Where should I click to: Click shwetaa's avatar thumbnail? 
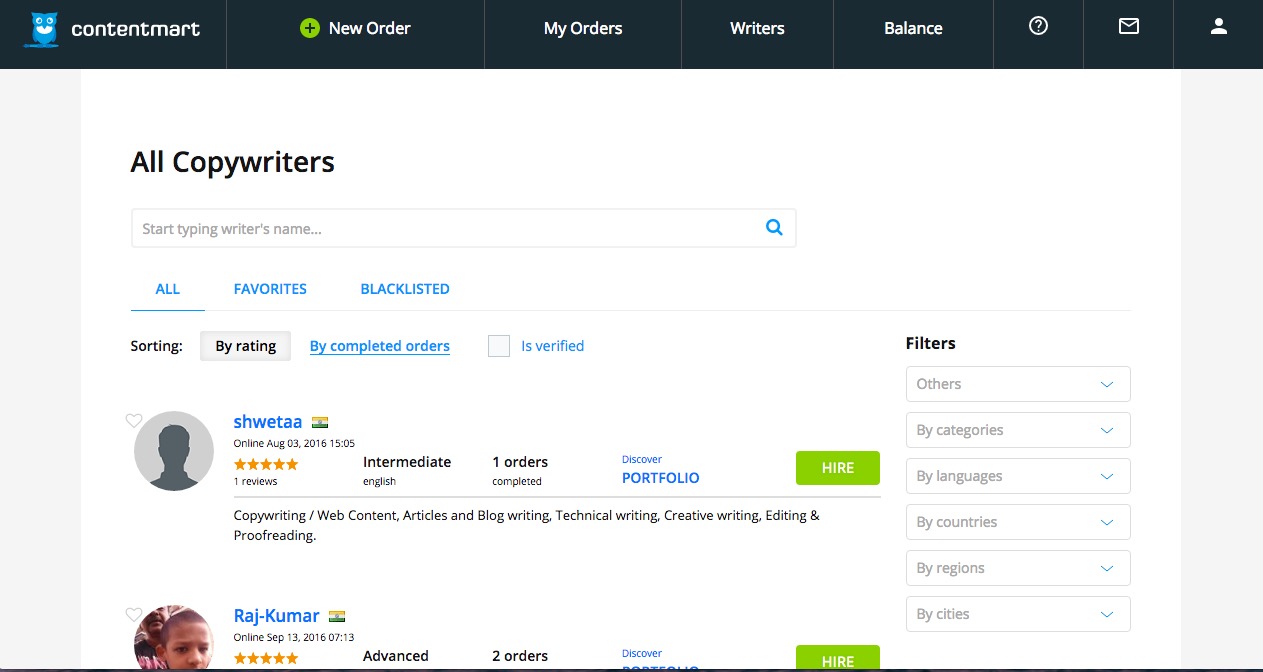pyautogui.click(x=174, y=451)
